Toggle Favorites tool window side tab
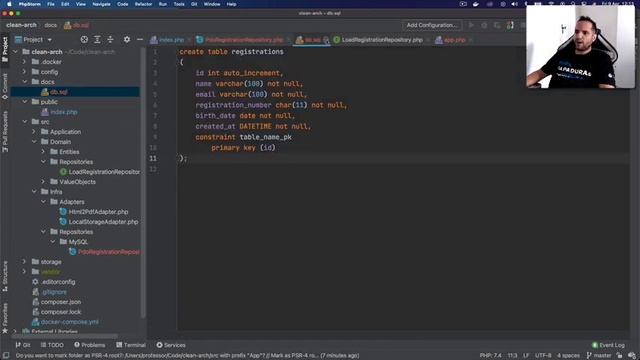 point(5,318)
